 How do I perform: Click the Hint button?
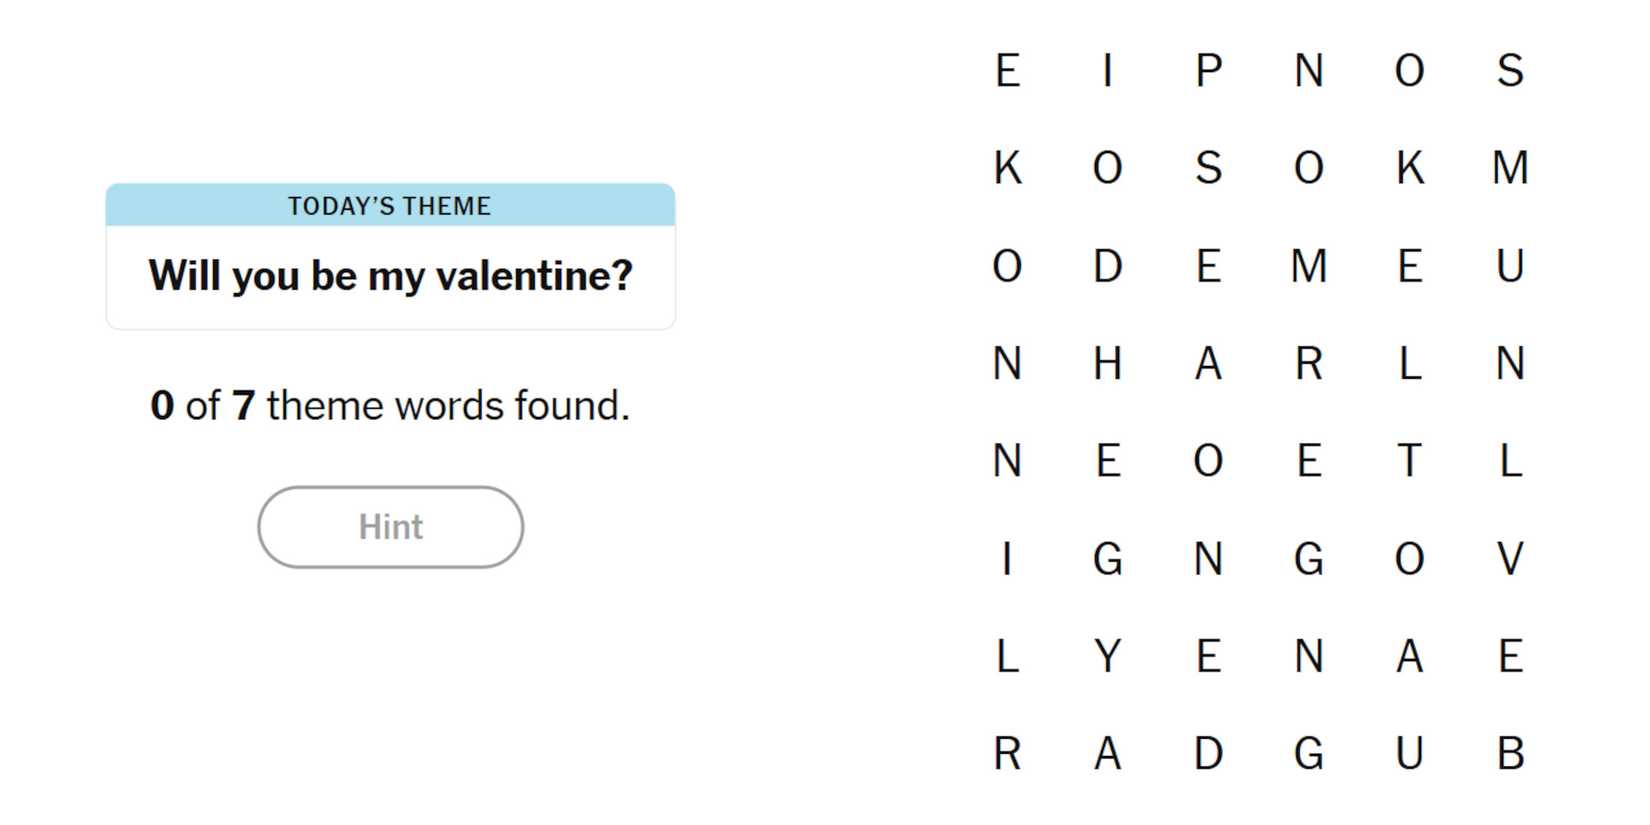[x=390, y=527]
